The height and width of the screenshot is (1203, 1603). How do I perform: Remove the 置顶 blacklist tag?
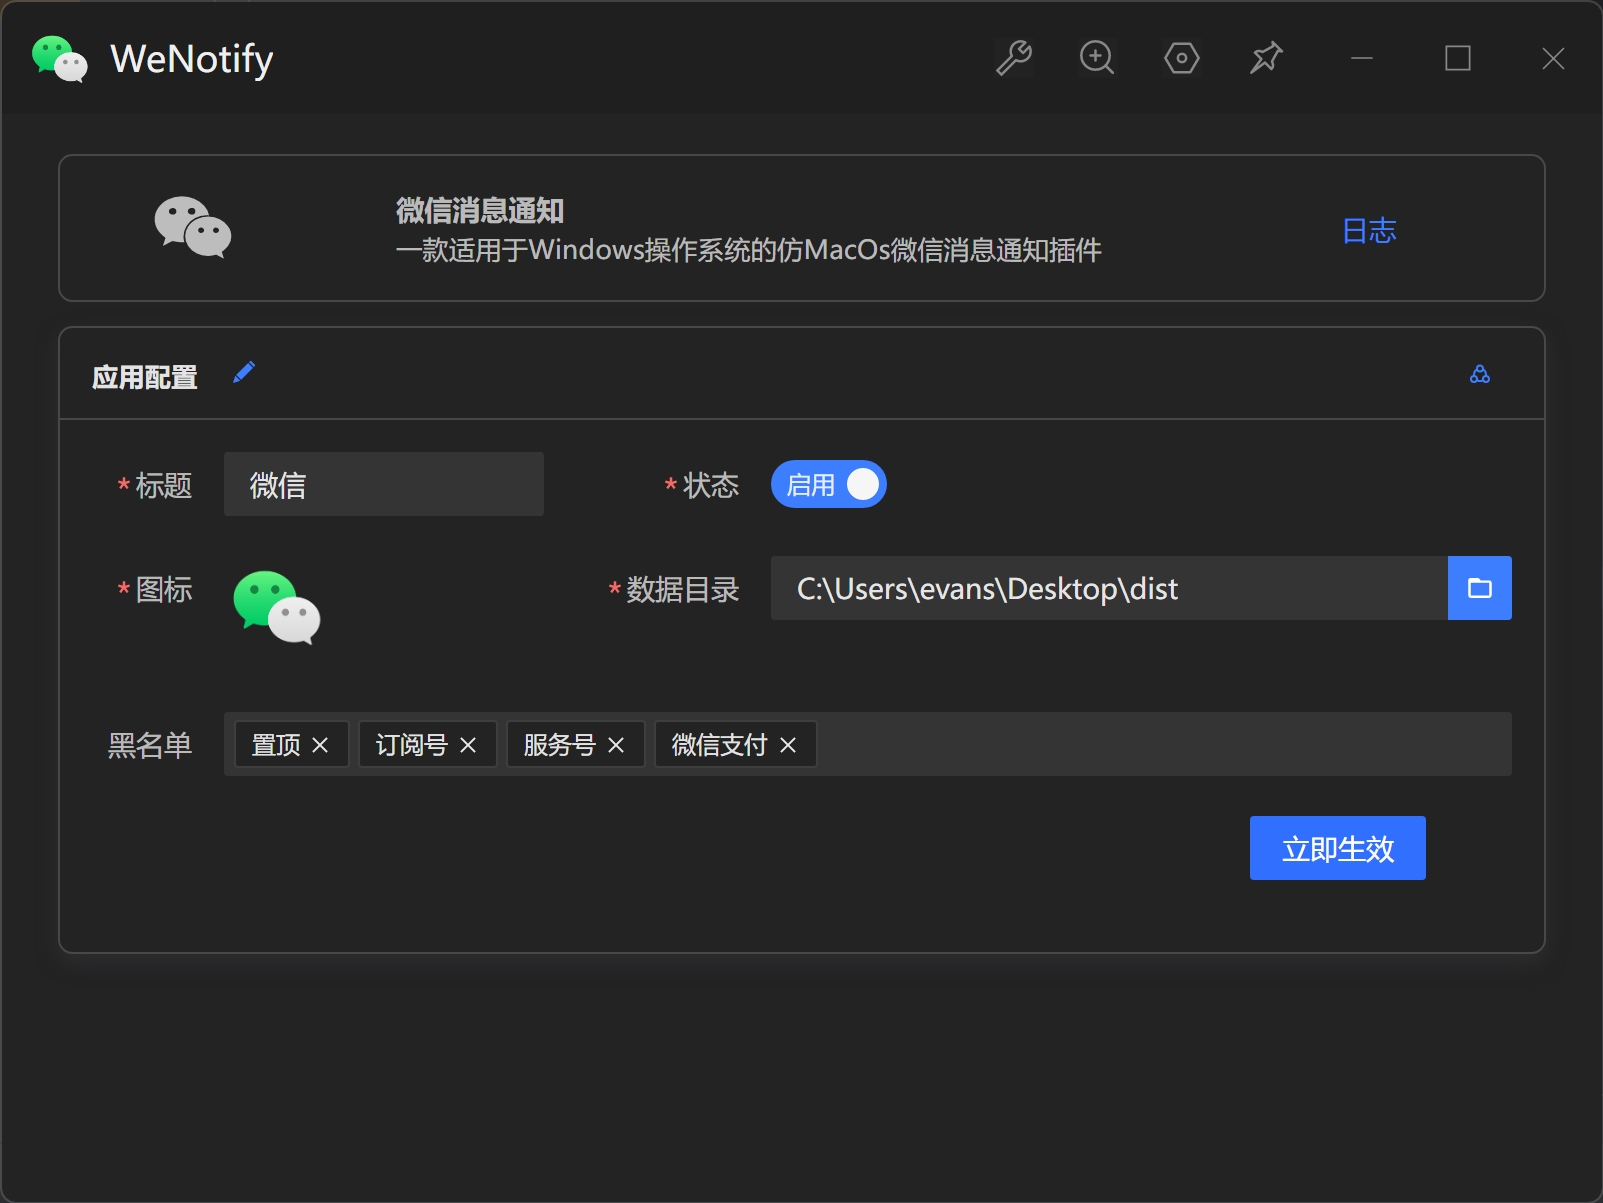pos(320,745)
